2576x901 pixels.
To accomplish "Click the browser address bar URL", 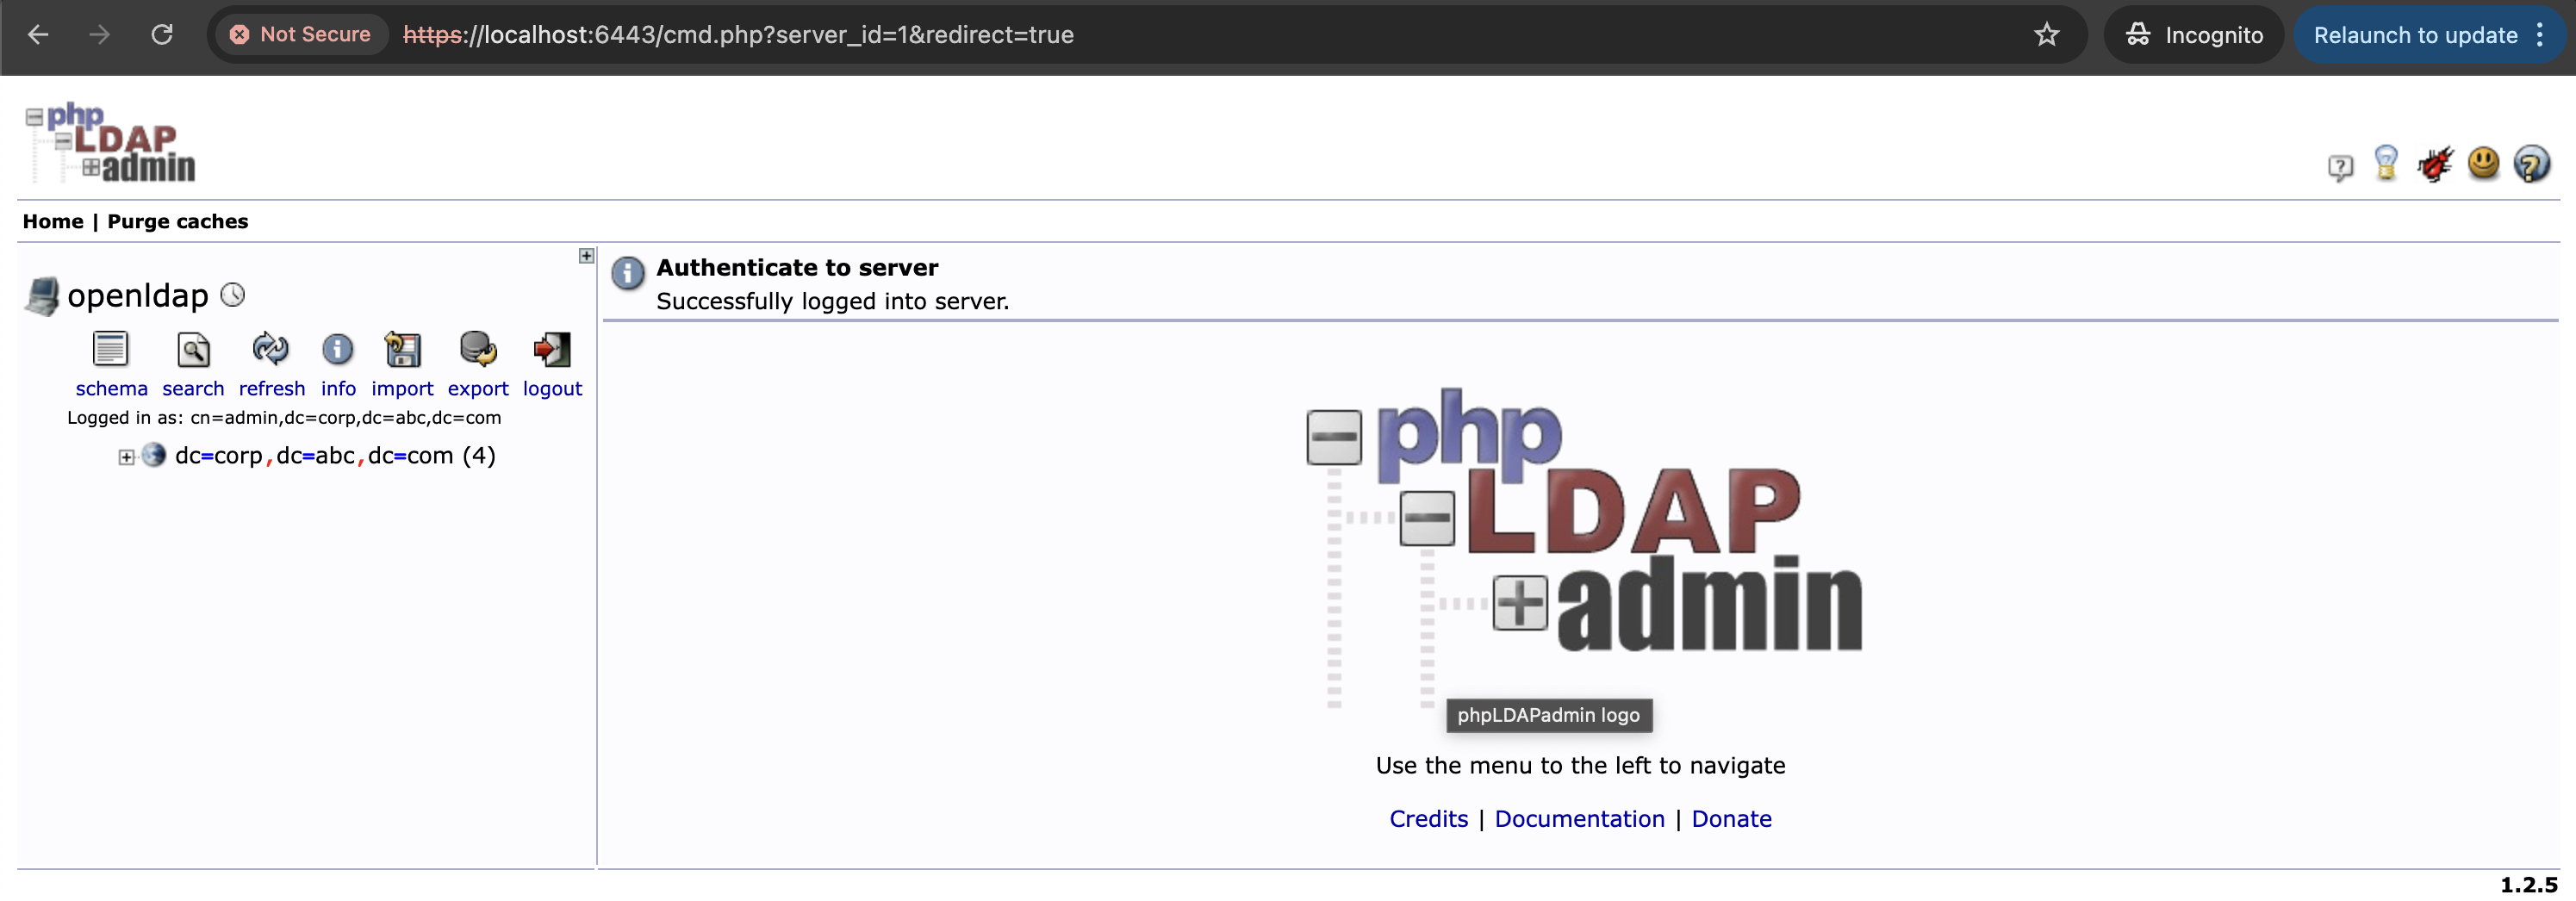I will point(738,35).
